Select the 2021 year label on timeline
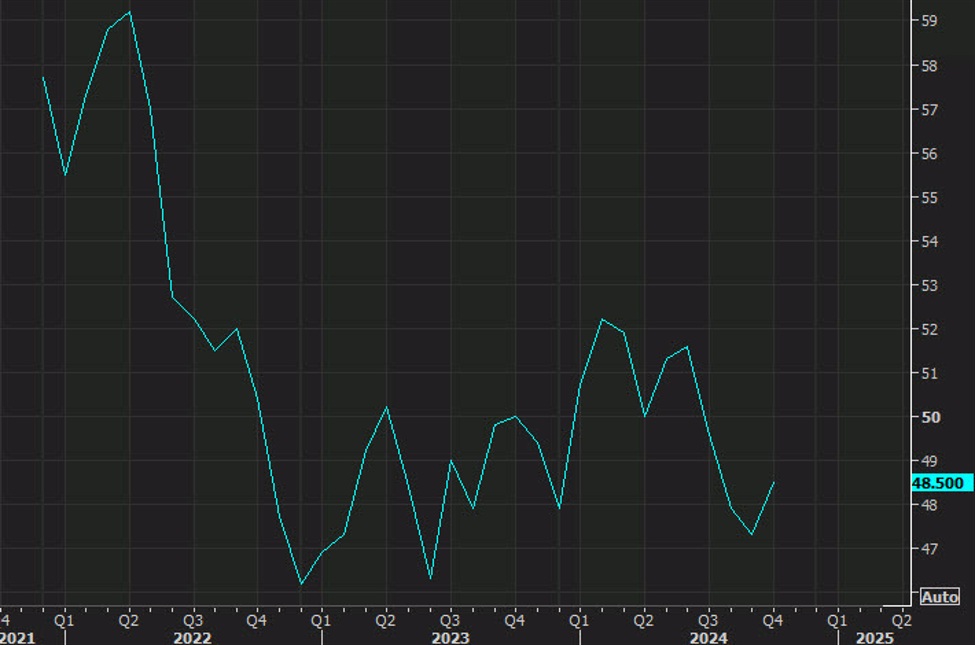Screen dimensions: 975x645 [16, 634]
